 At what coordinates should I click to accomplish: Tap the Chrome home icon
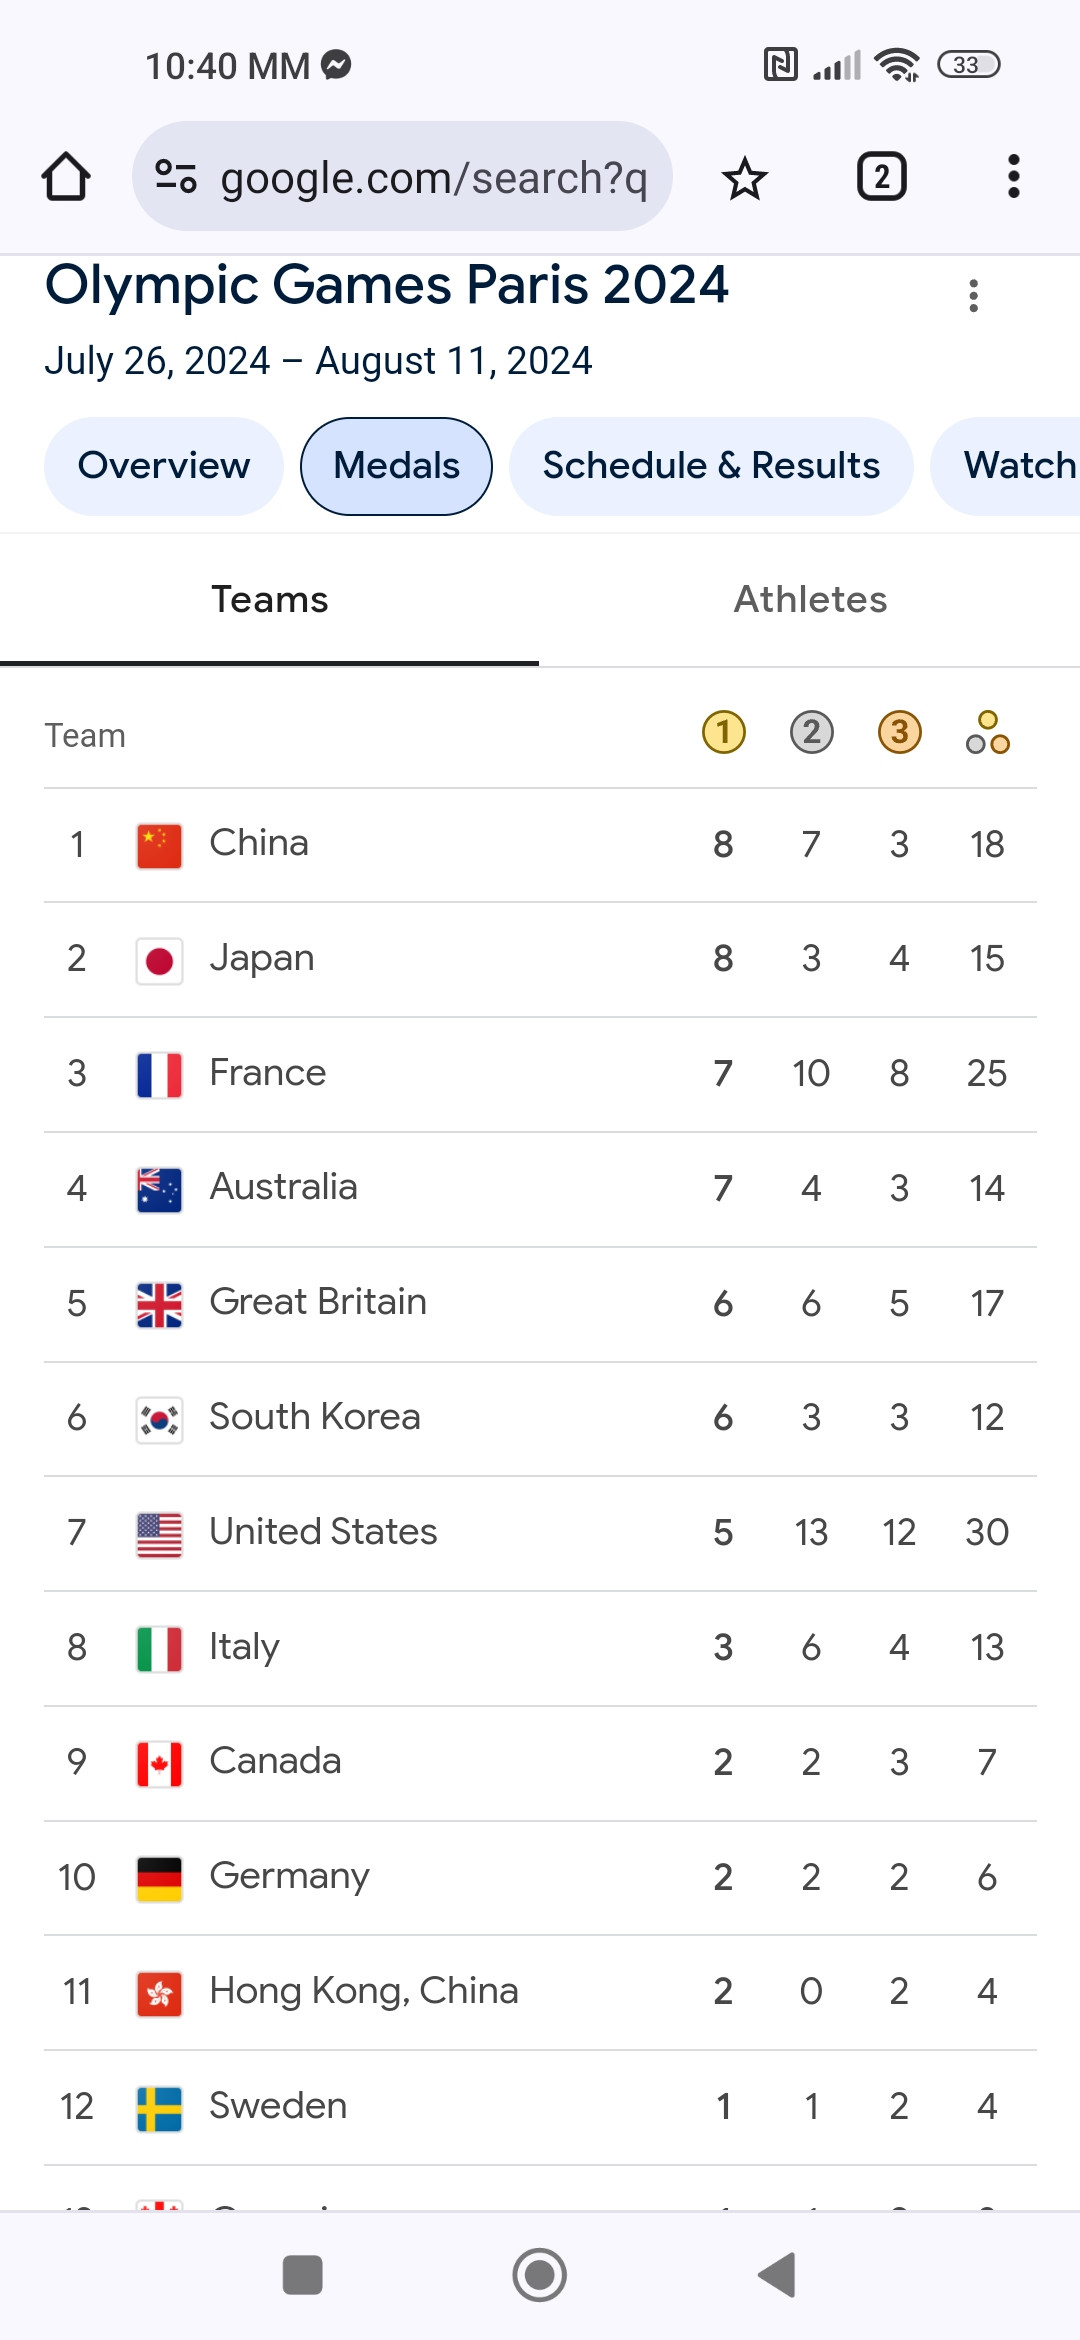(66, 177)
